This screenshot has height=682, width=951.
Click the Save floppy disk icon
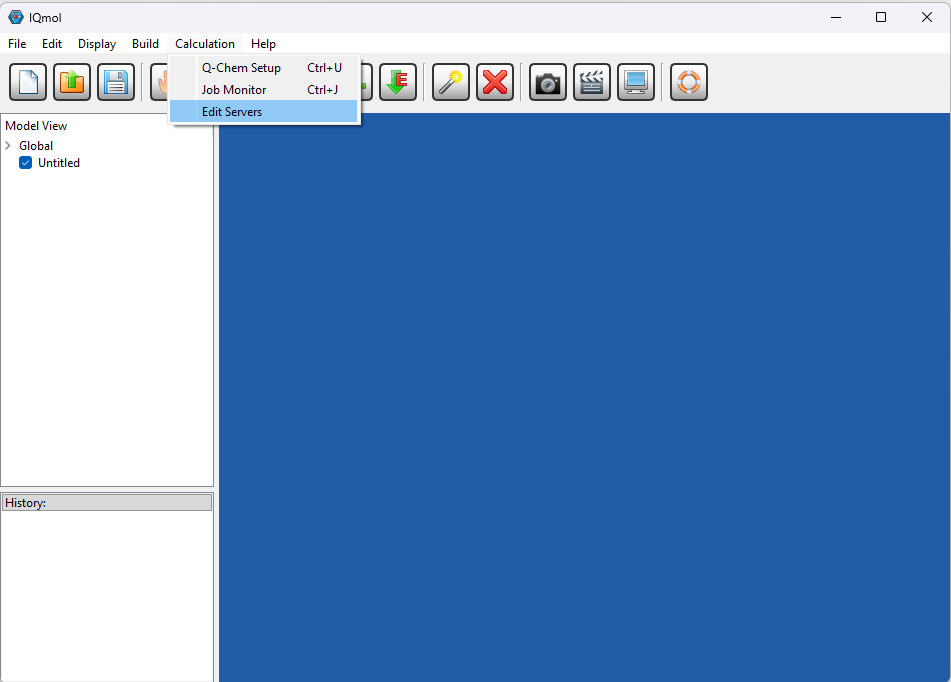tap(116, 82)
